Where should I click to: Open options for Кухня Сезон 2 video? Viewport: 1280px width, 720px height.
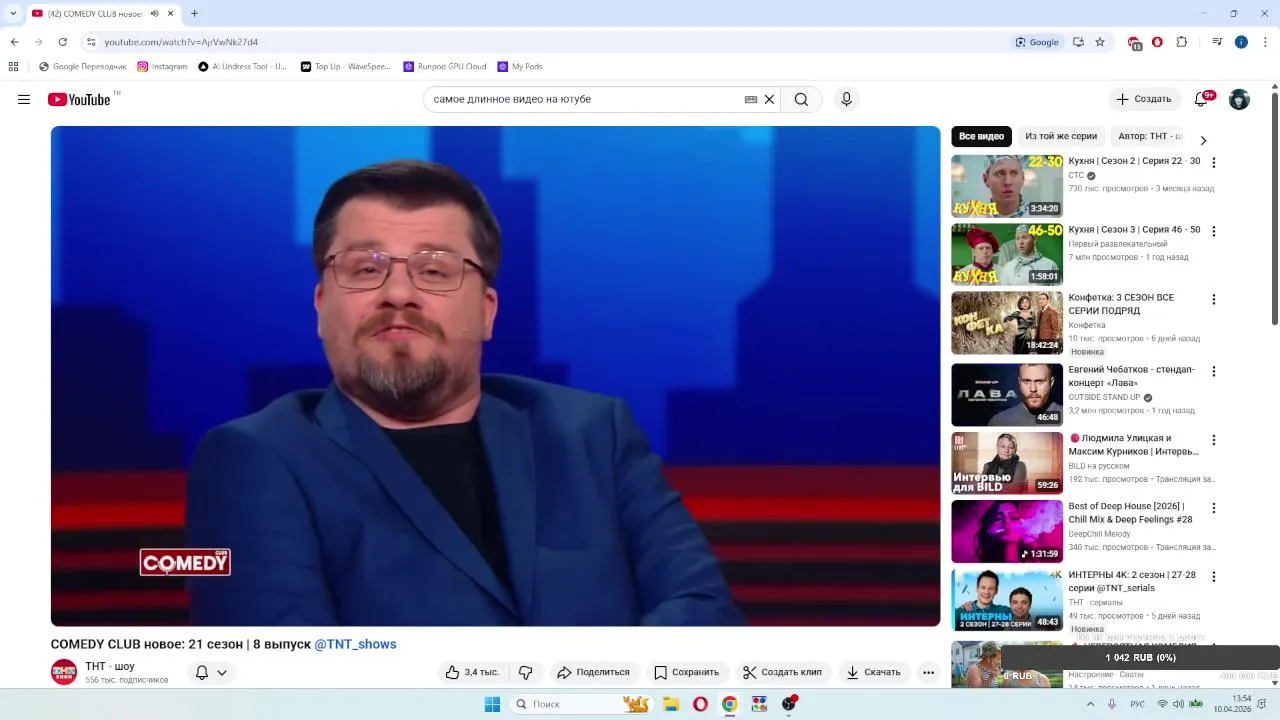(1214, 162)
